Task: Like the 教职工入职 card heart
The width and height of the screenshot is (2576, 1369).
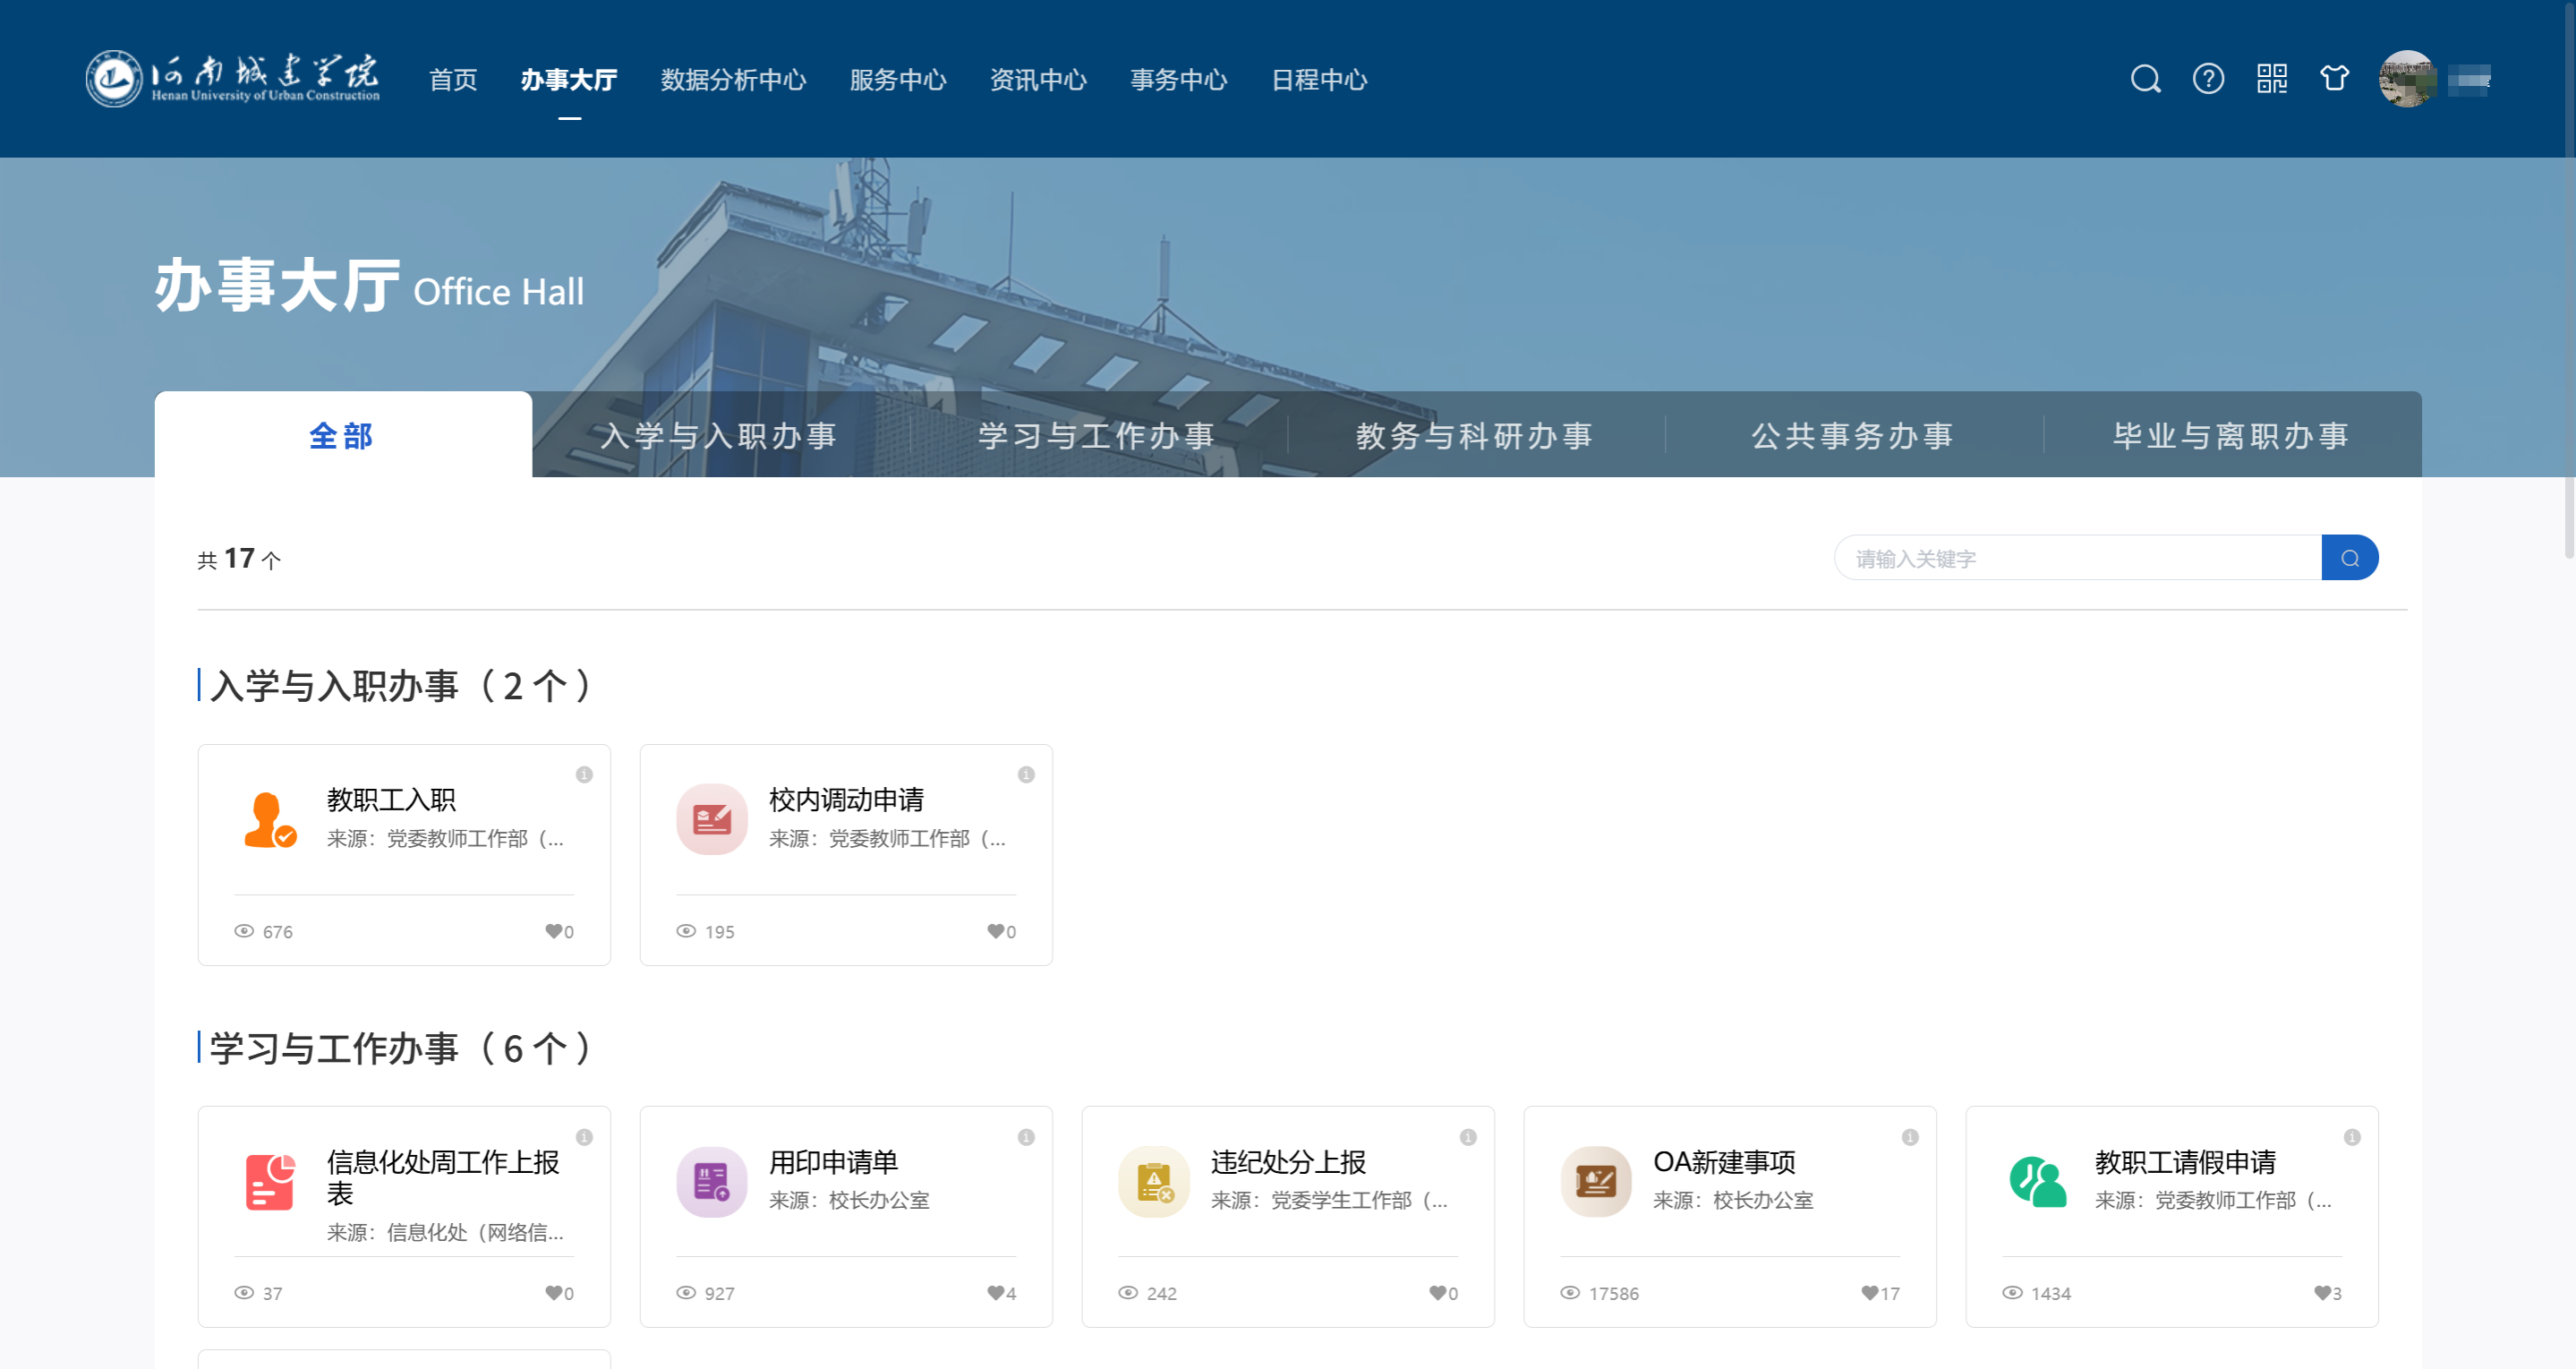Action: pyautogui.click(x=553, y=931)
